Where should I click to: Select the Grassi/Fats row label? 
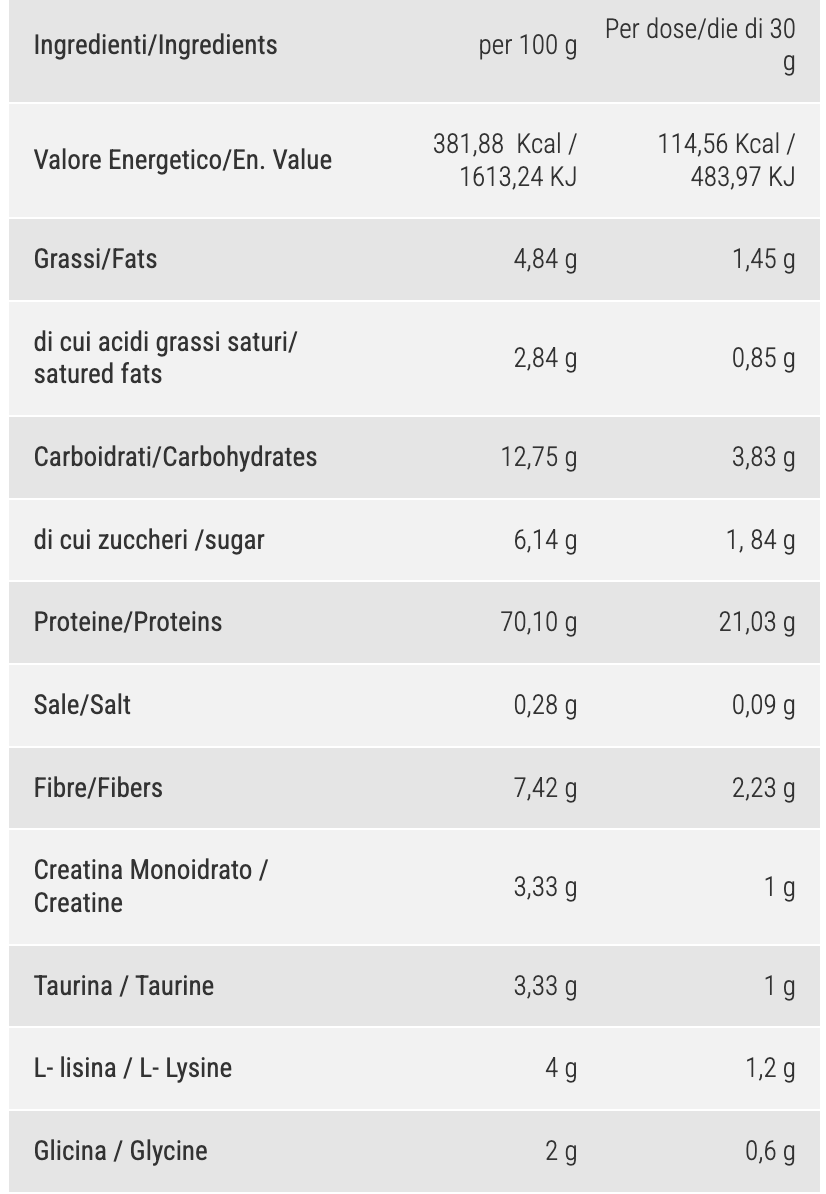pyautogui.click(x=95, y=259)
